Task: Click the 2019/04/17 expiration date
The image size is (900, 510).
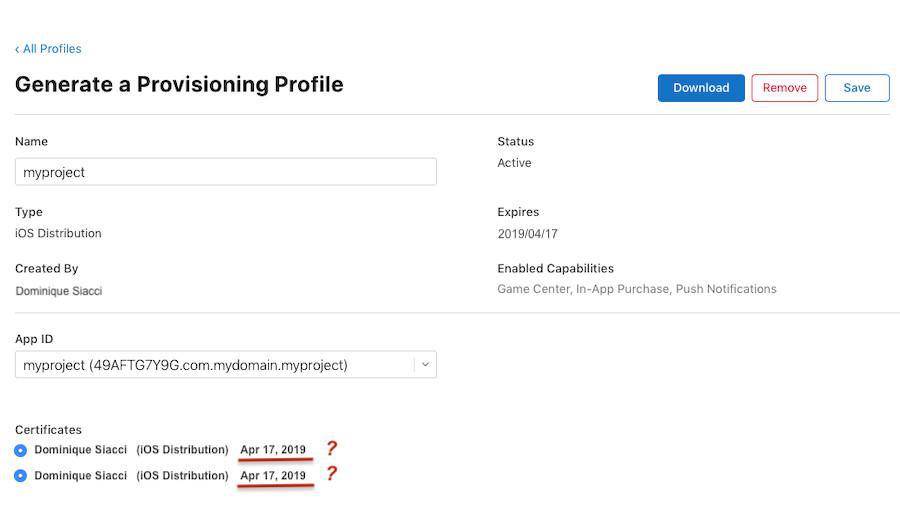Action: 527,234
